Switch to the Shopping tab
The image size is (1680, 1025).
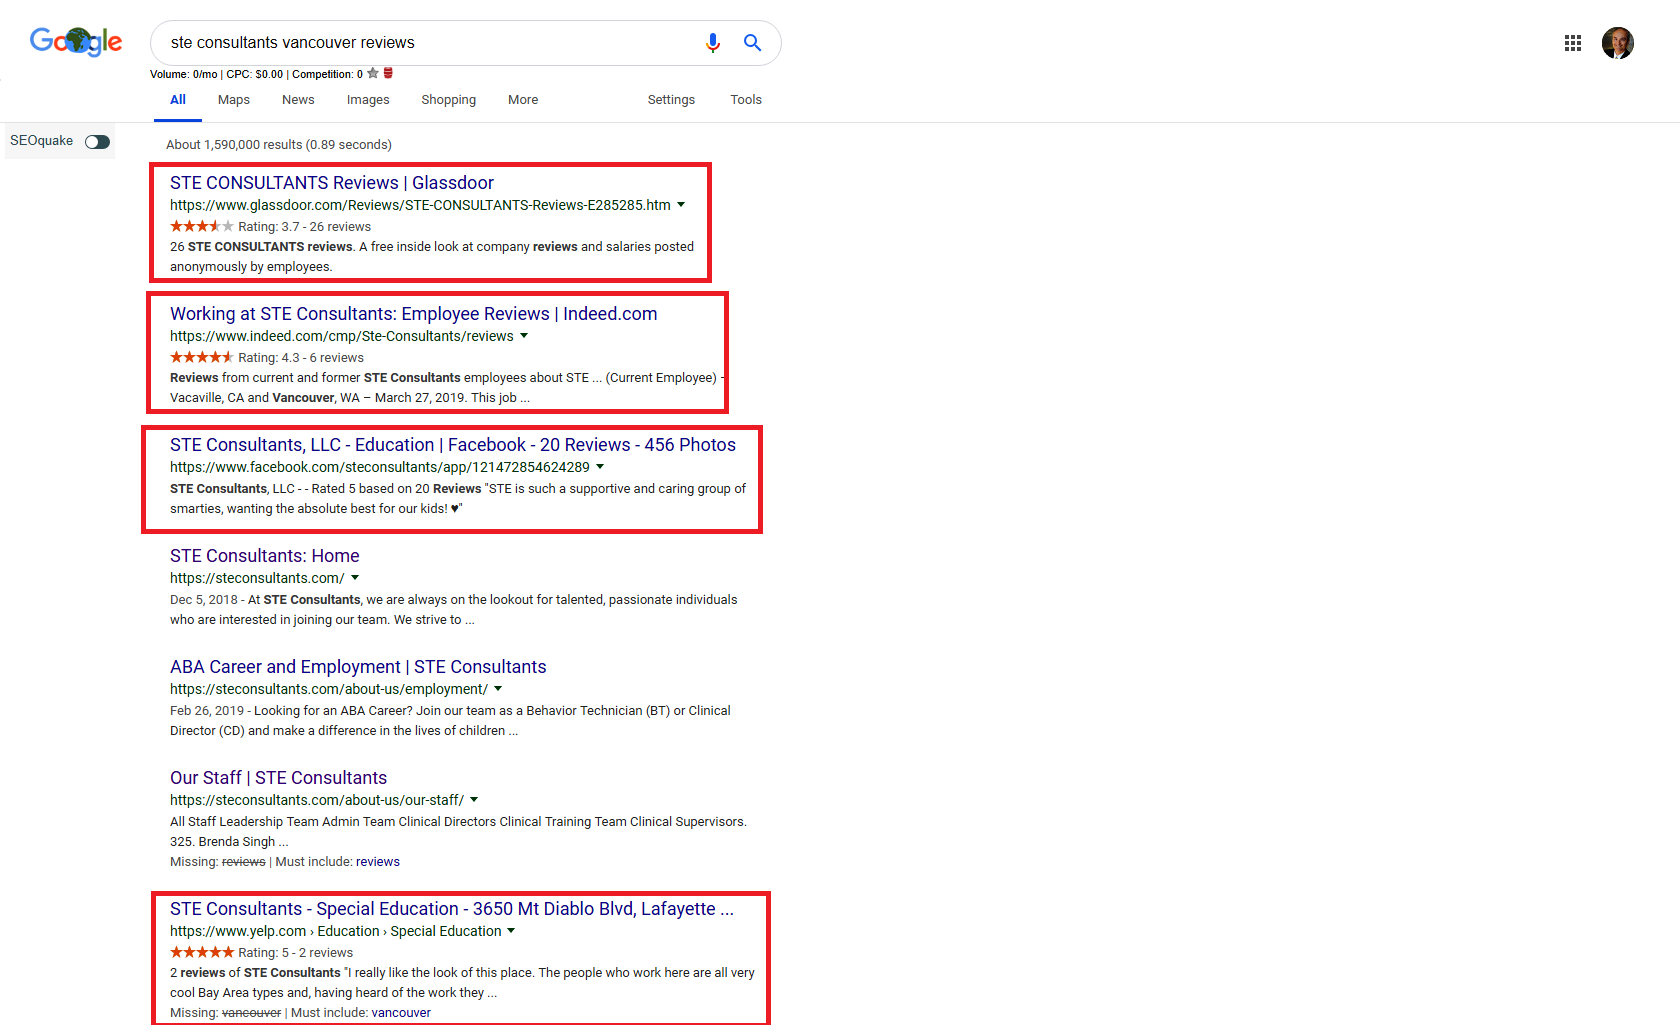click(448, 100)
